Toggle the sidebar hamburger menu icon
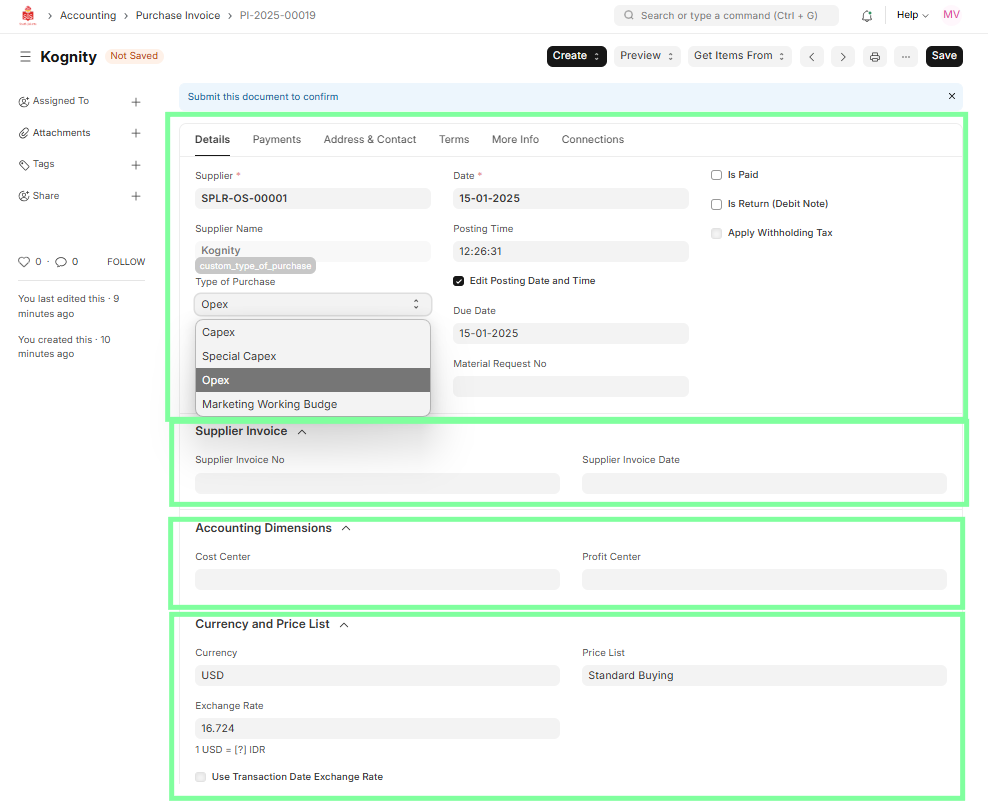Screen dimensions: 988x801 [x=25, y=57]
